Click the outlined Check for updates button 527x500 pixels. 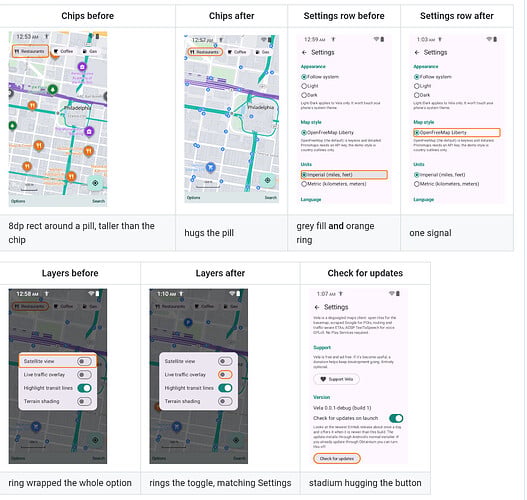click(336, 459)
